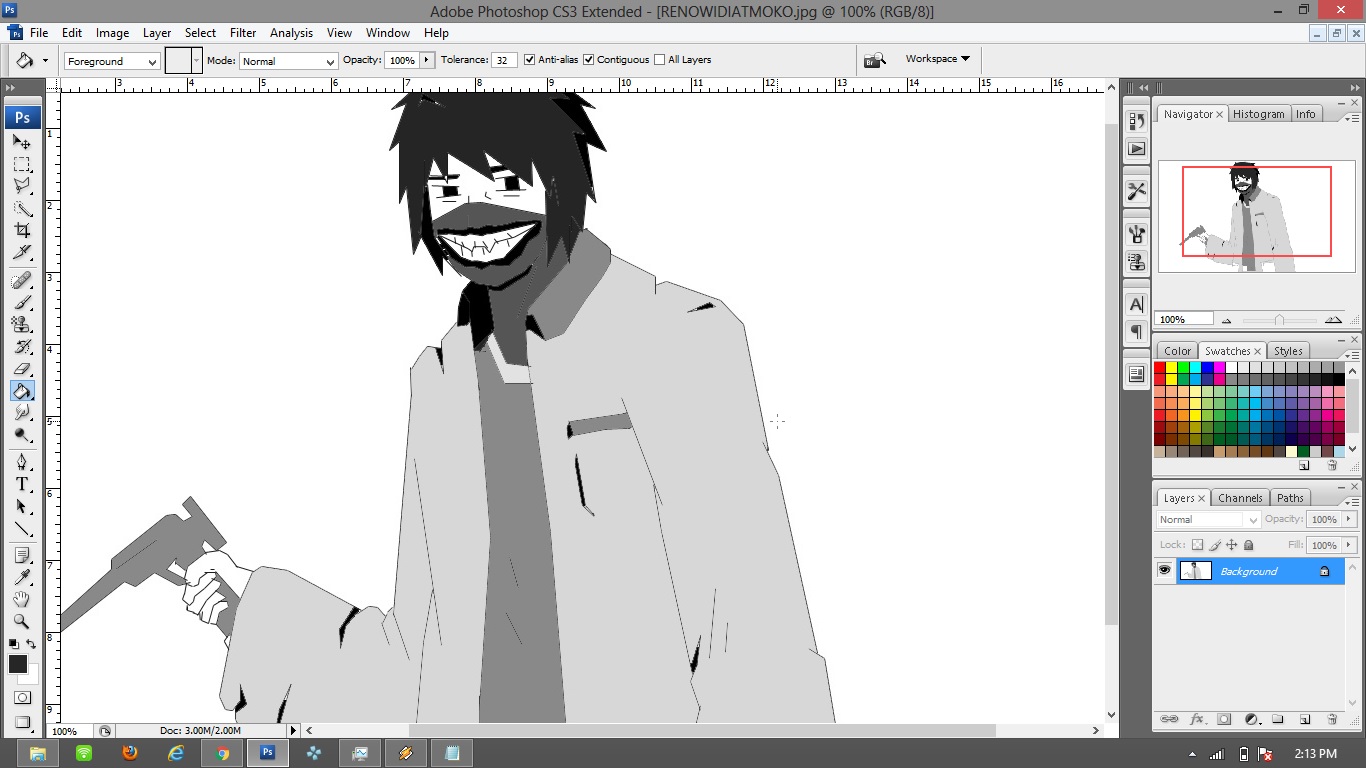This screenshot has height=768, width=1366.
Task: Open the Mode dropdown in options bar
Action: pos(287,61)
